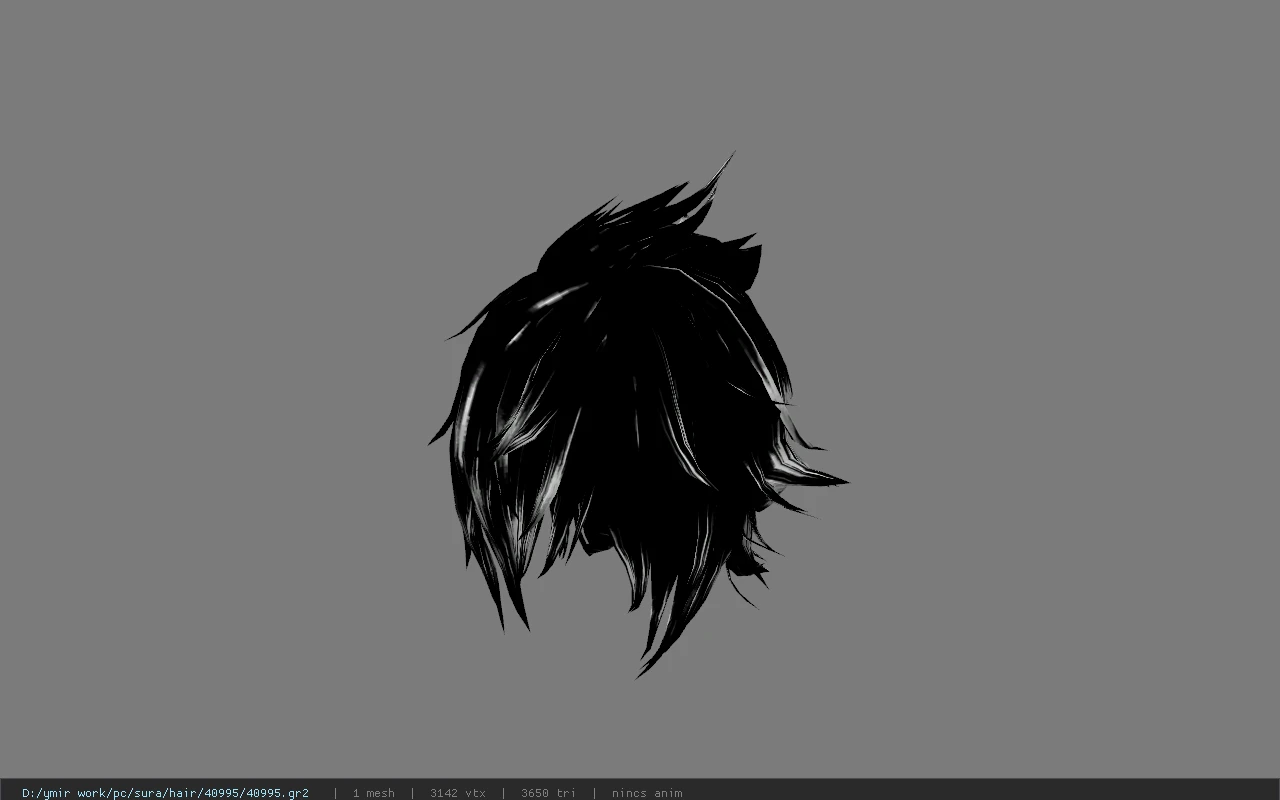Click the "nincs anim" status entry
Screen dimensions: 1280x800
tap(647, 793)
